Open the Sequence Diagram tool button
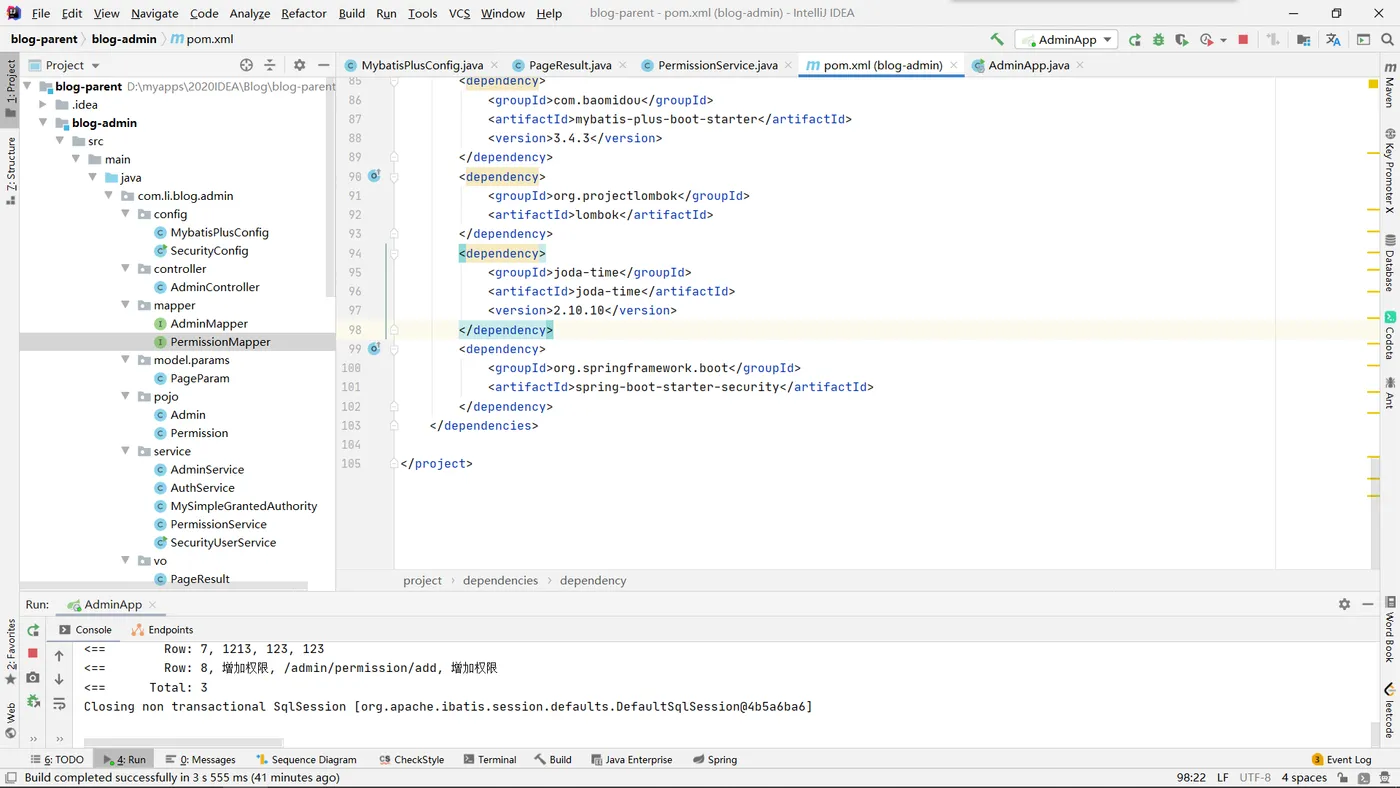Viewport: 1400px width, 788px height. 306,759
